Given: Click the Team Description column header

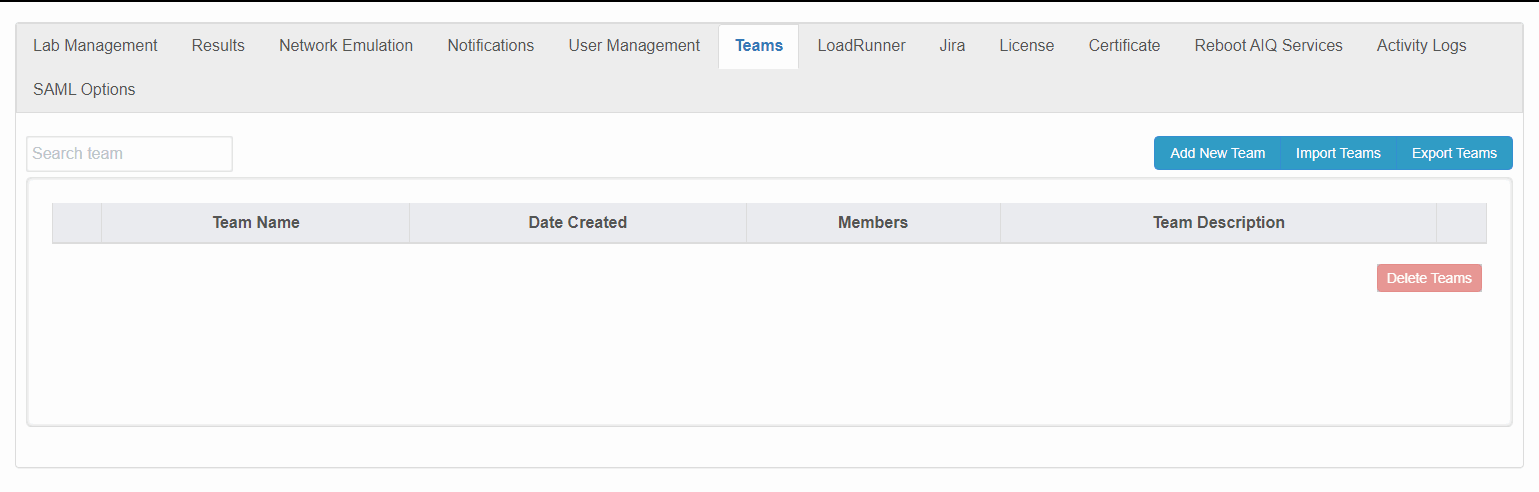Looking at the screenshot, I should pos(1218,223).
